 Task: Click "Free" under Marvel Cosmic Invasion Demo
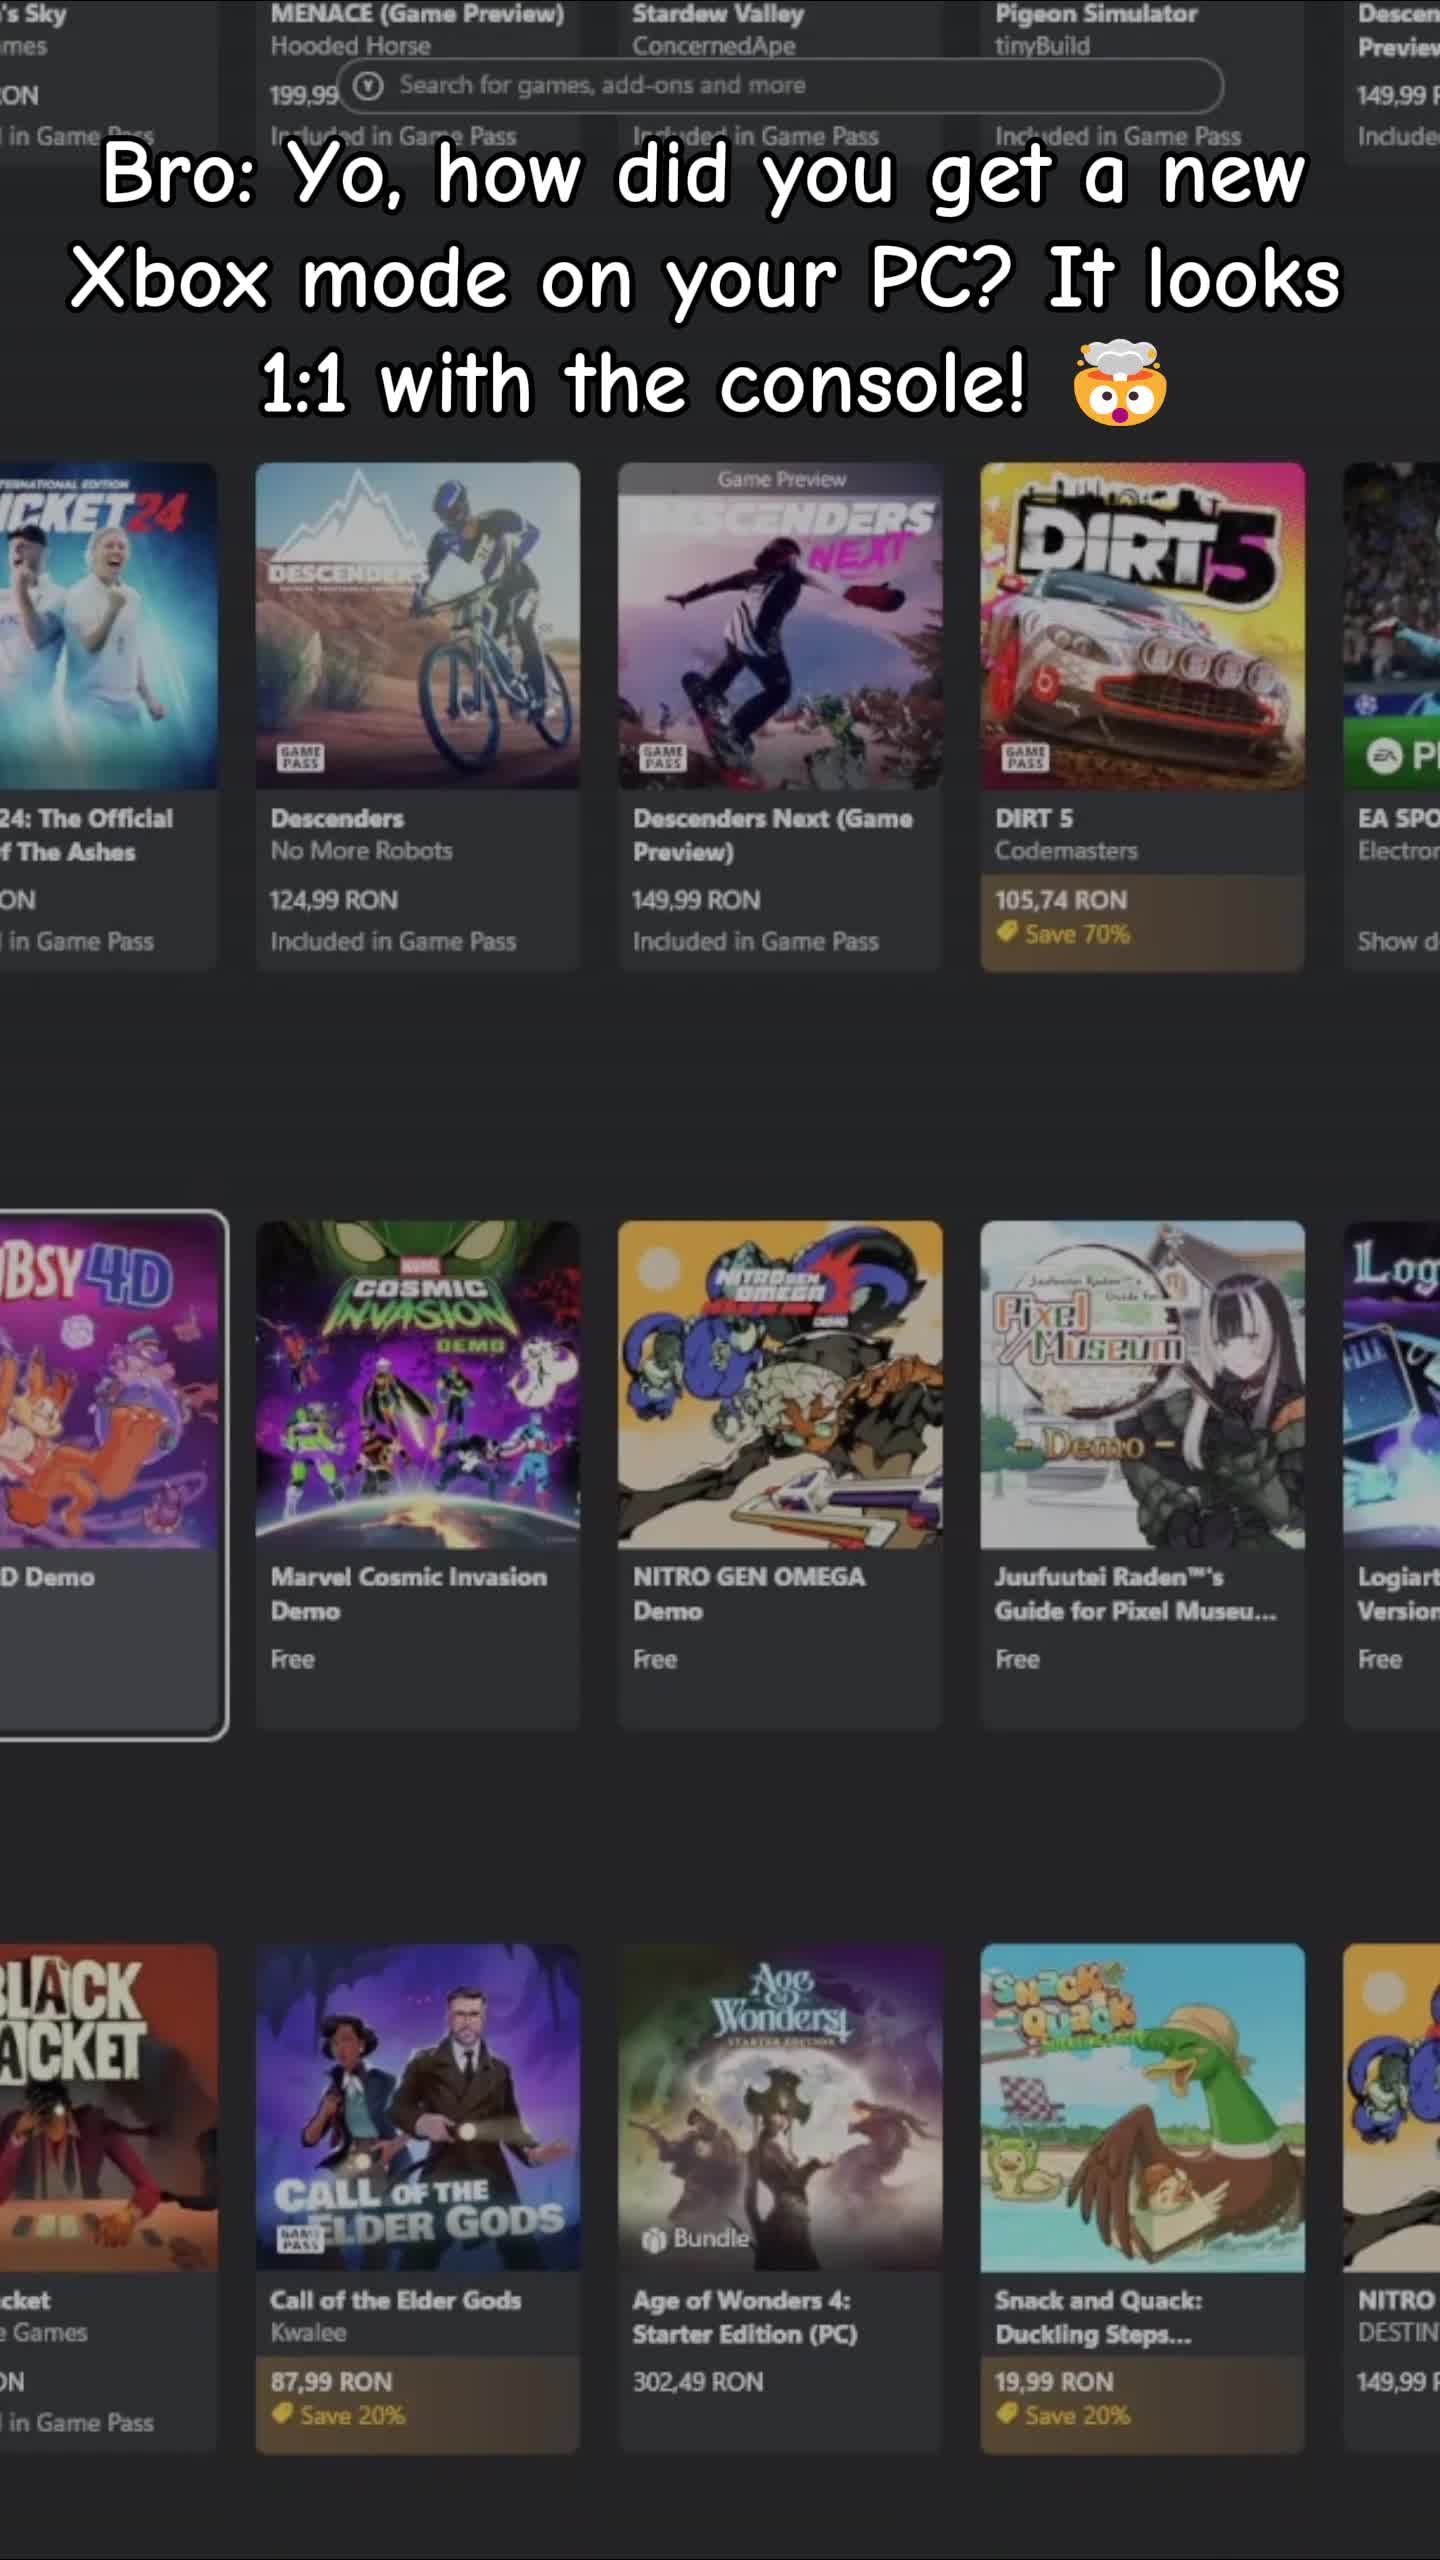tap(292, 1659)
